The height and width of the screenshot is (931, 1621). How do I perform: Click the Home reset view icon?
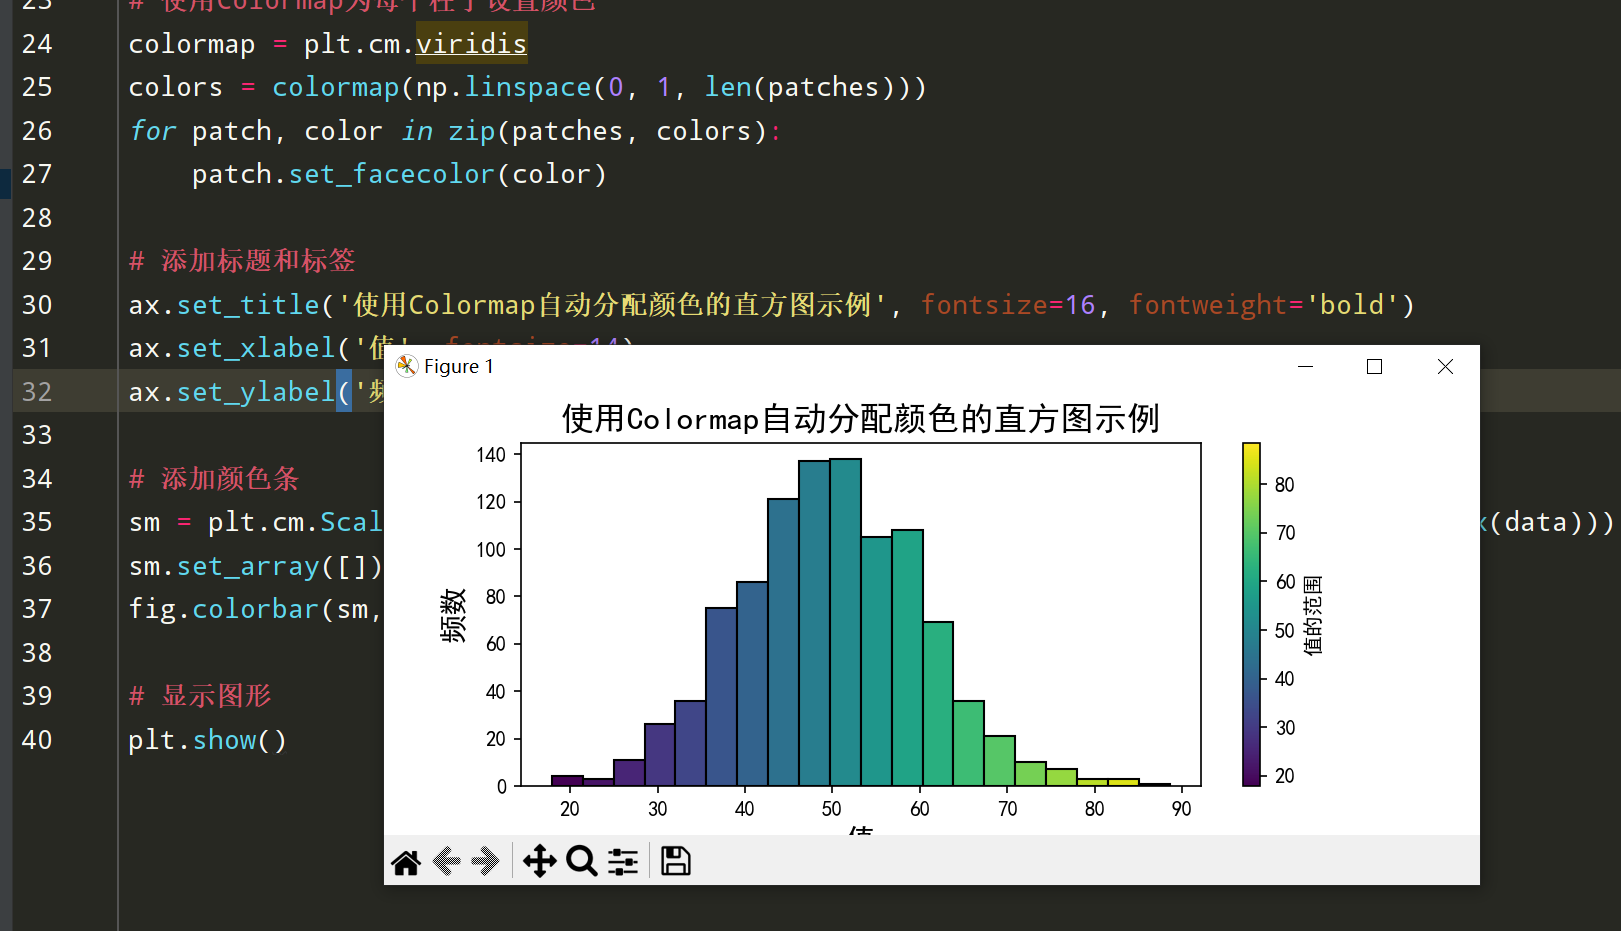(406, 861)
